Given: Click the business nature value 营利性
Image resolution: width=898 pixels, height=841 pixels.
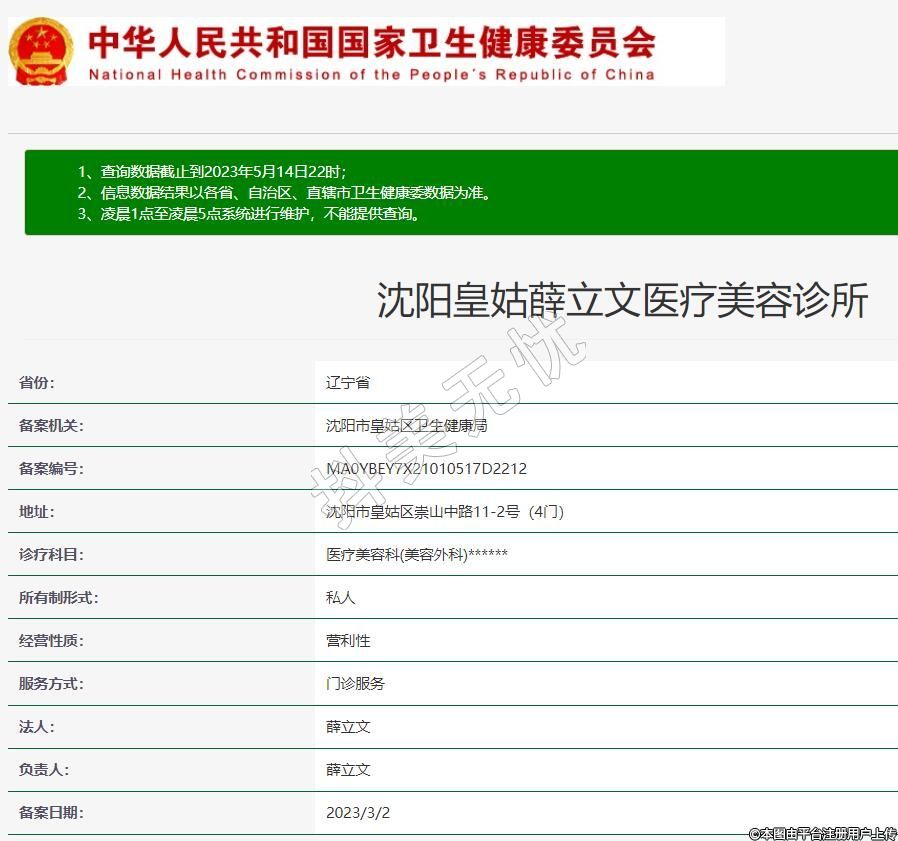Looking at the screenshot, I should tap(348, 640).
